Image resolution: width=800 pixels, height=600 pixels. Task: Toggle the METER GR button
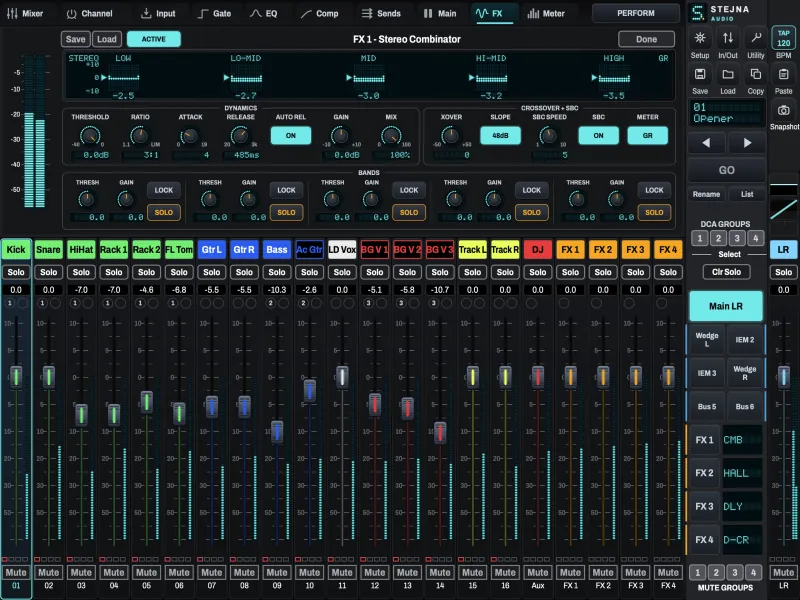[647, 136]
